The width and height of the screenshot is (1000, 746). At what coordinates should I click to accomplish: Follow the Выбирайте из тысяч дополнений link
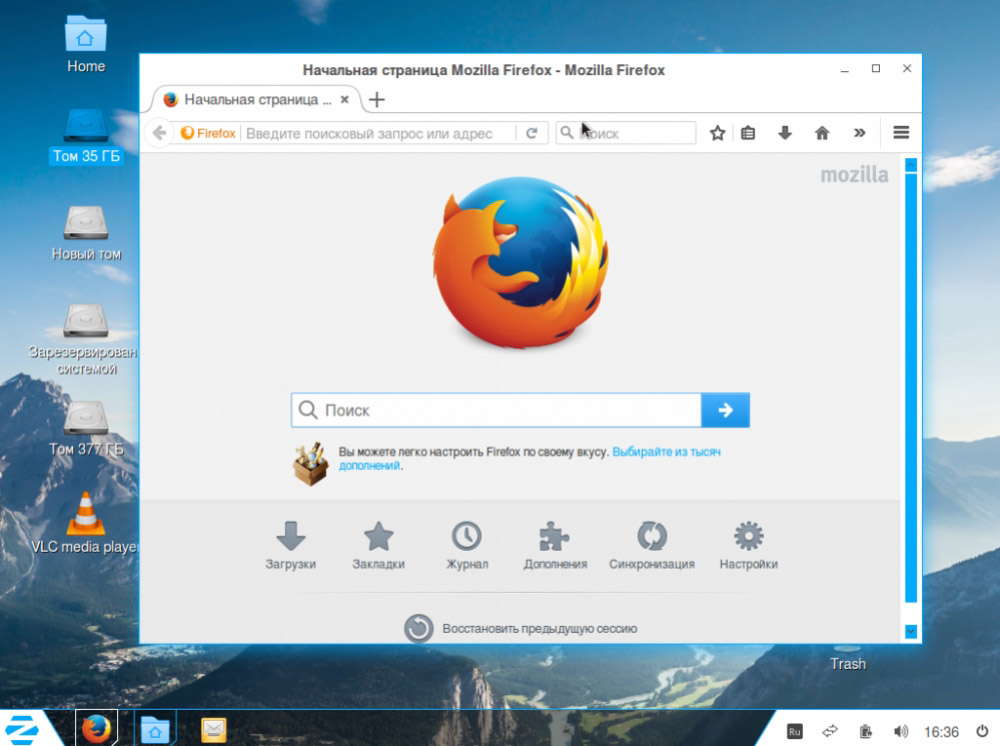tap(529, 458)
